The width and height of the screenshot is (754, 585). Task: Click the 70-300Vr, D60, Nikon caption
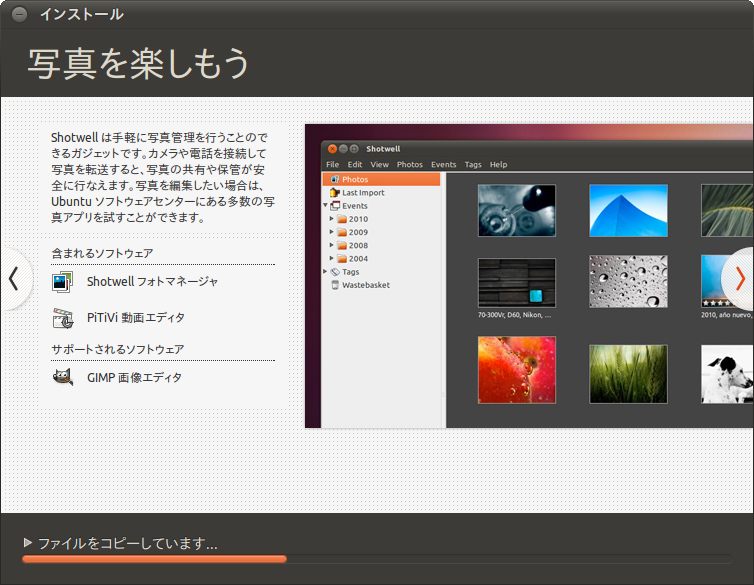(x=515, y=315)
